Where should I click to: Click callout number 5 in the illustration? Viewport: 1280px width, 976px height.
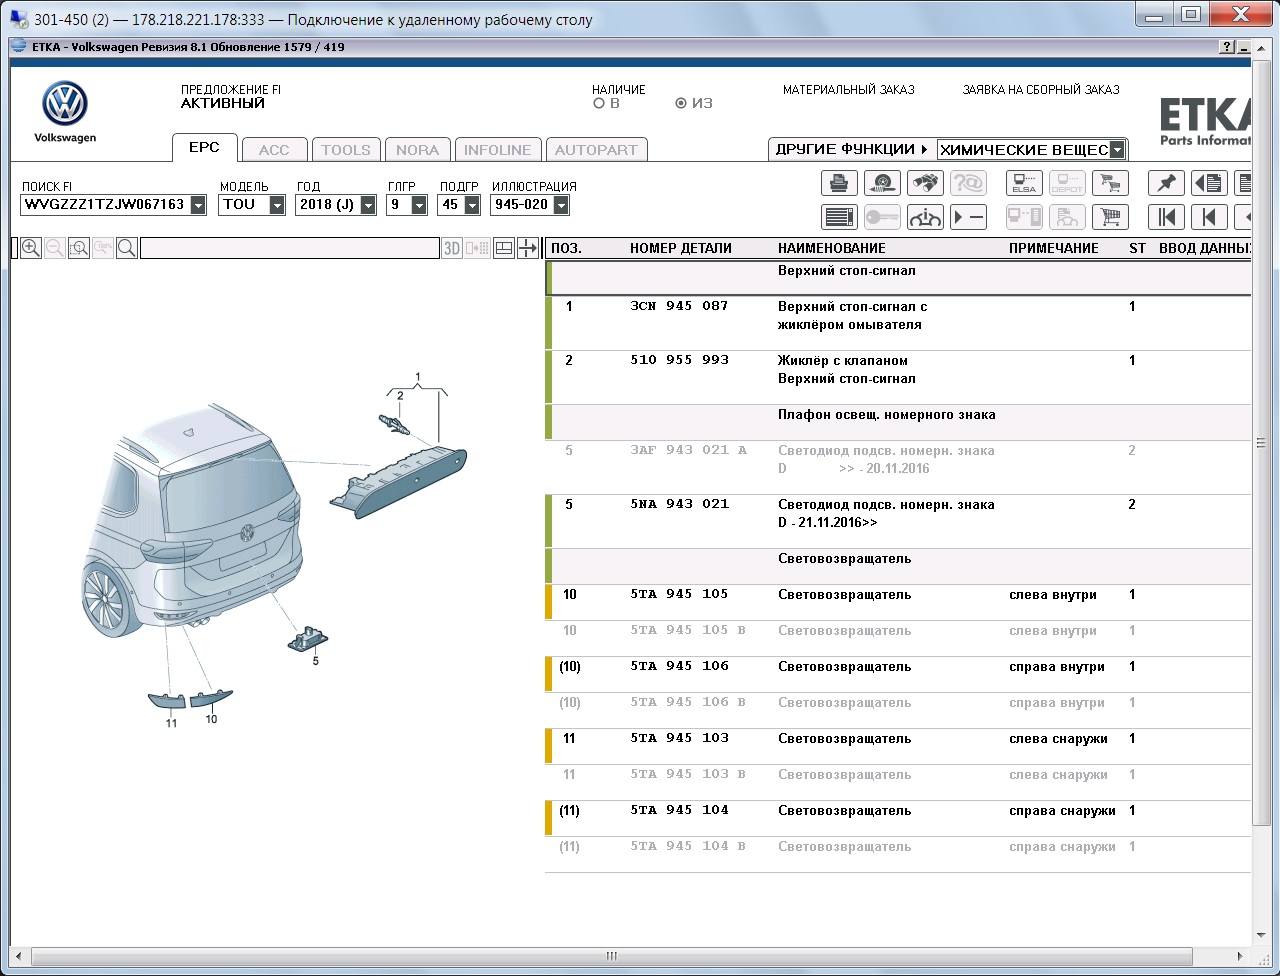315,661
